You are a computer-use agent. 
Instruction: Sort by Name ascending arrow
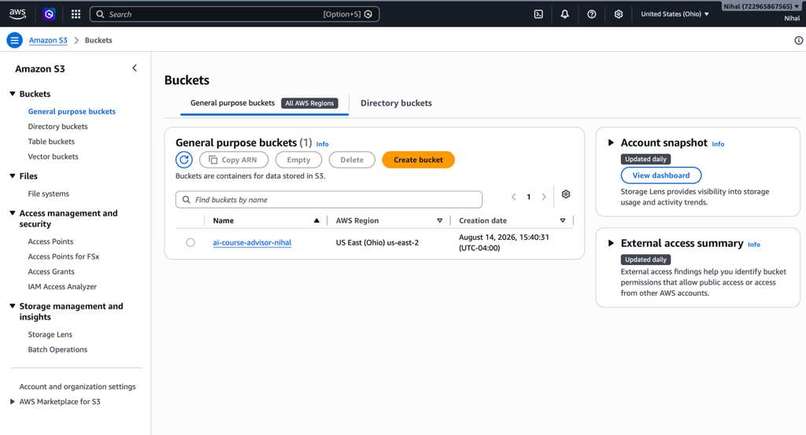[317, 221]
